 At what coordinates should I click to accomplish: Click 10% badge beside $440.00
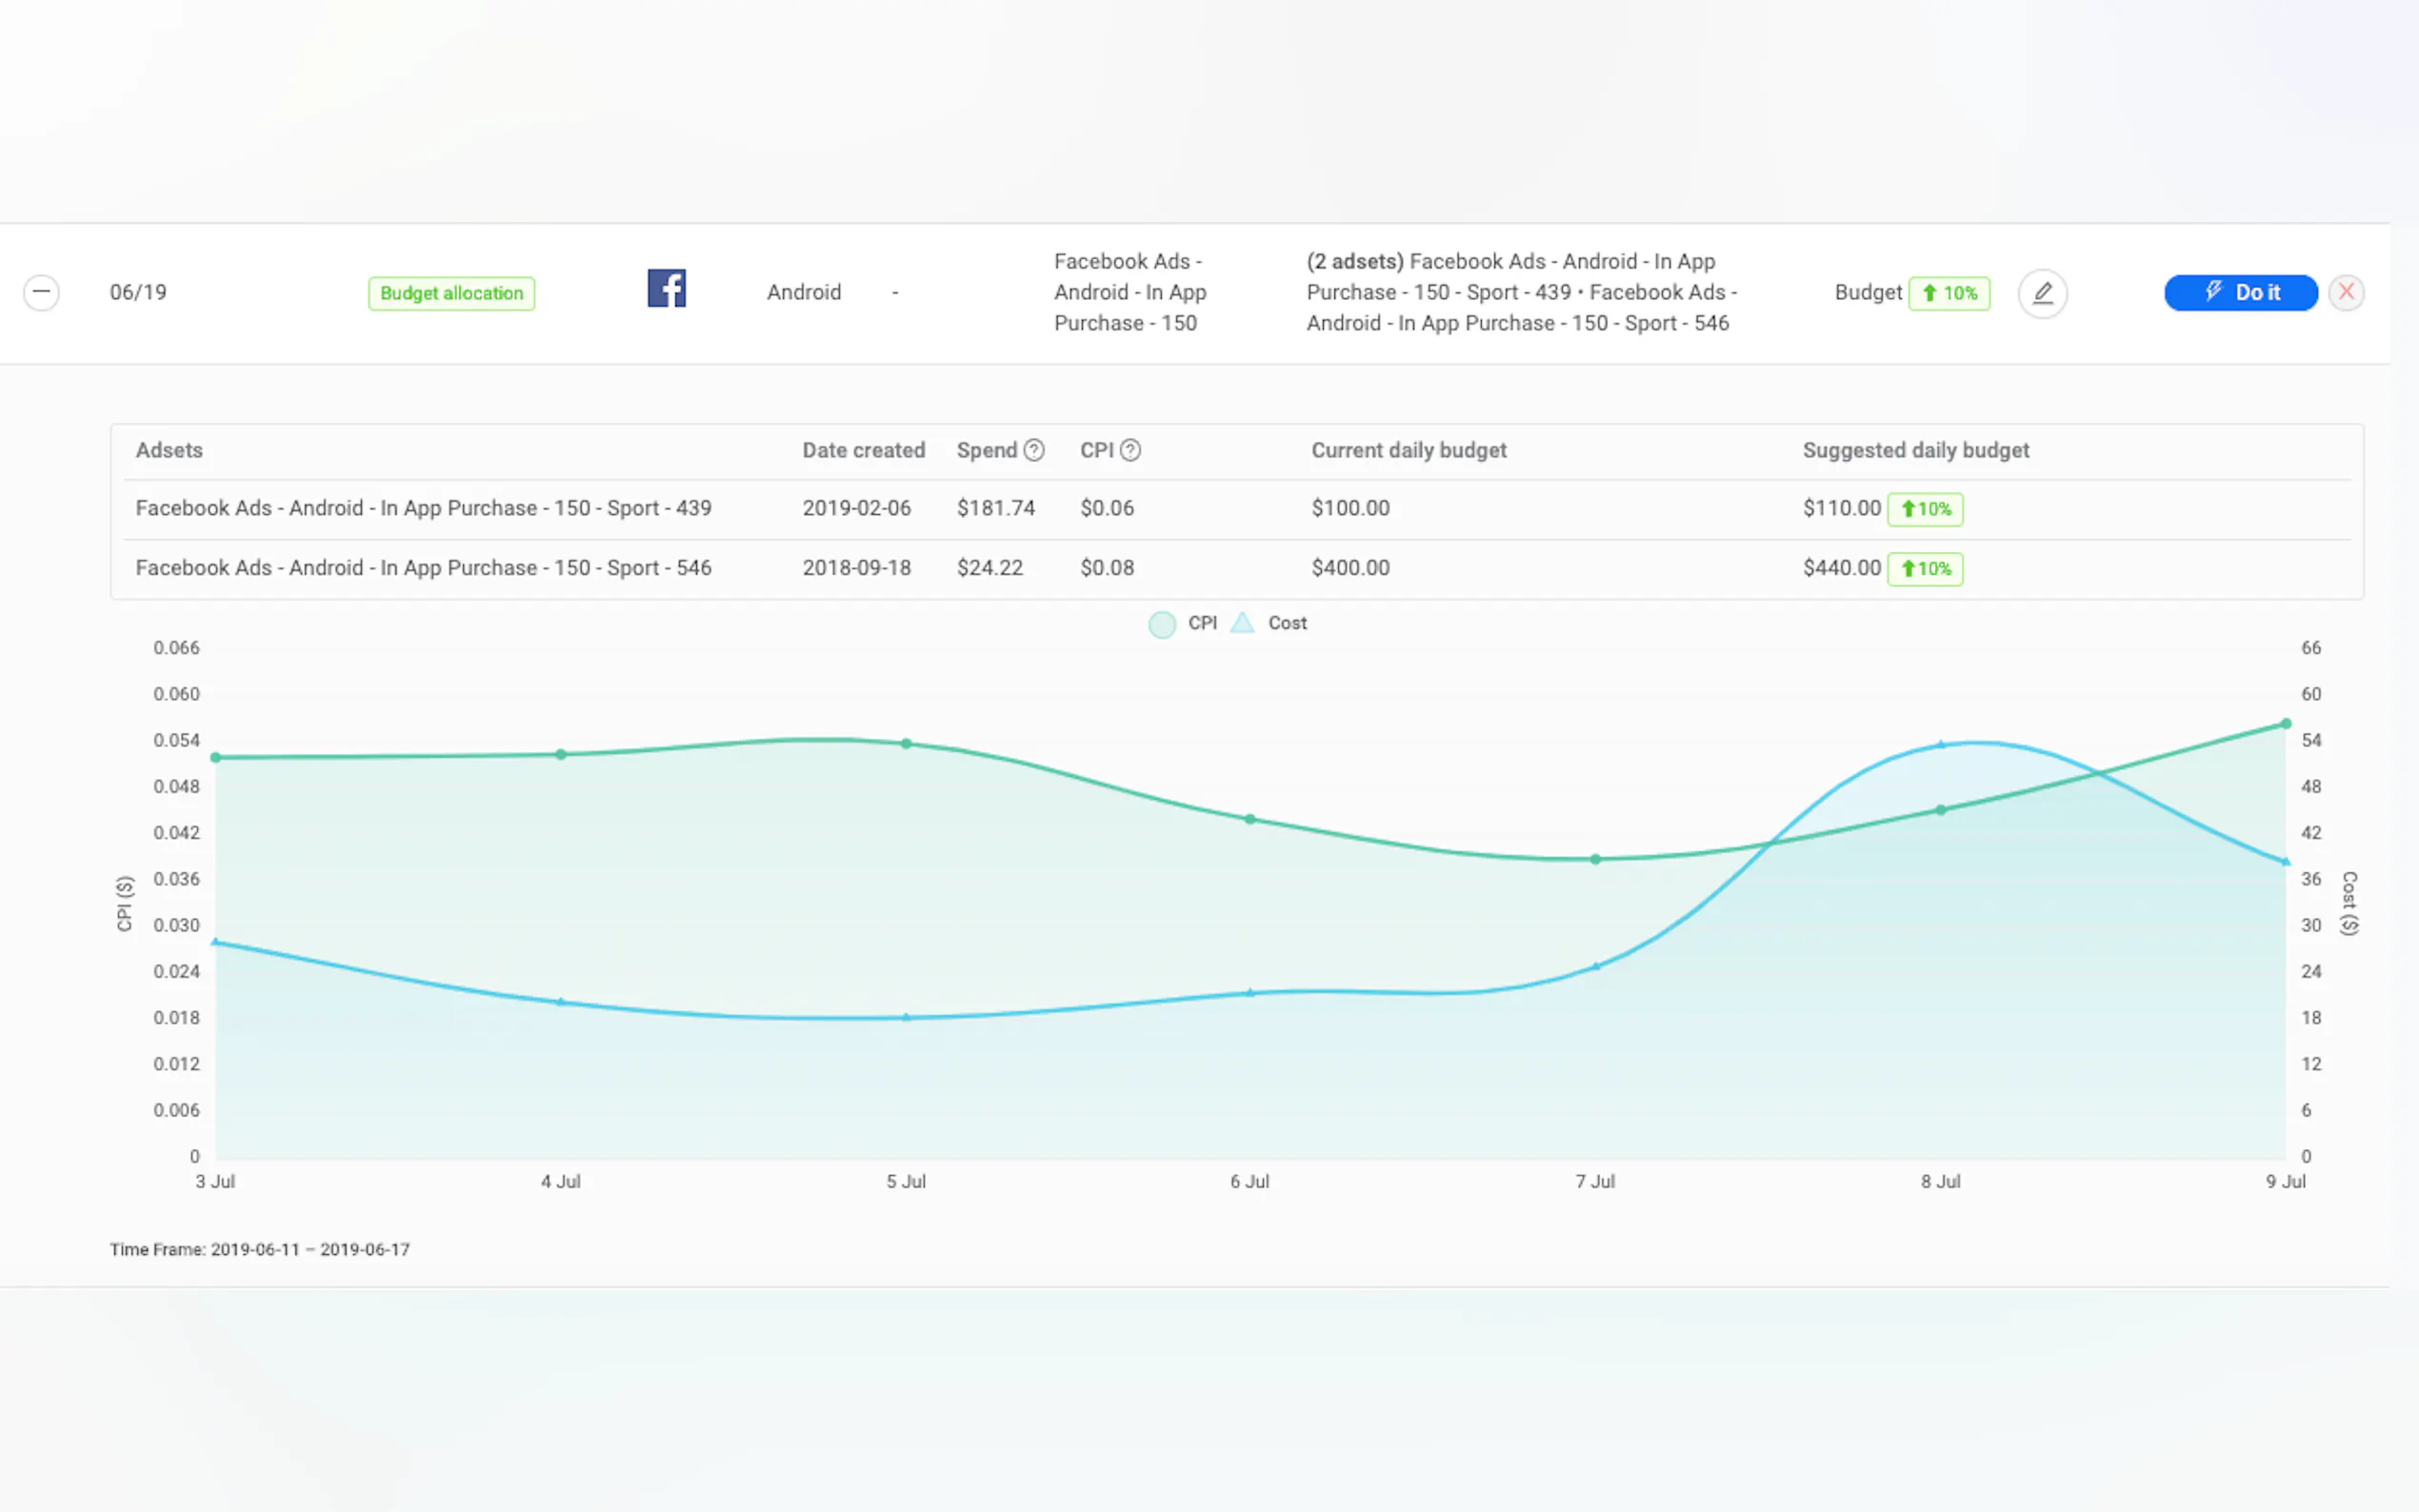(x=1925, y=569)
